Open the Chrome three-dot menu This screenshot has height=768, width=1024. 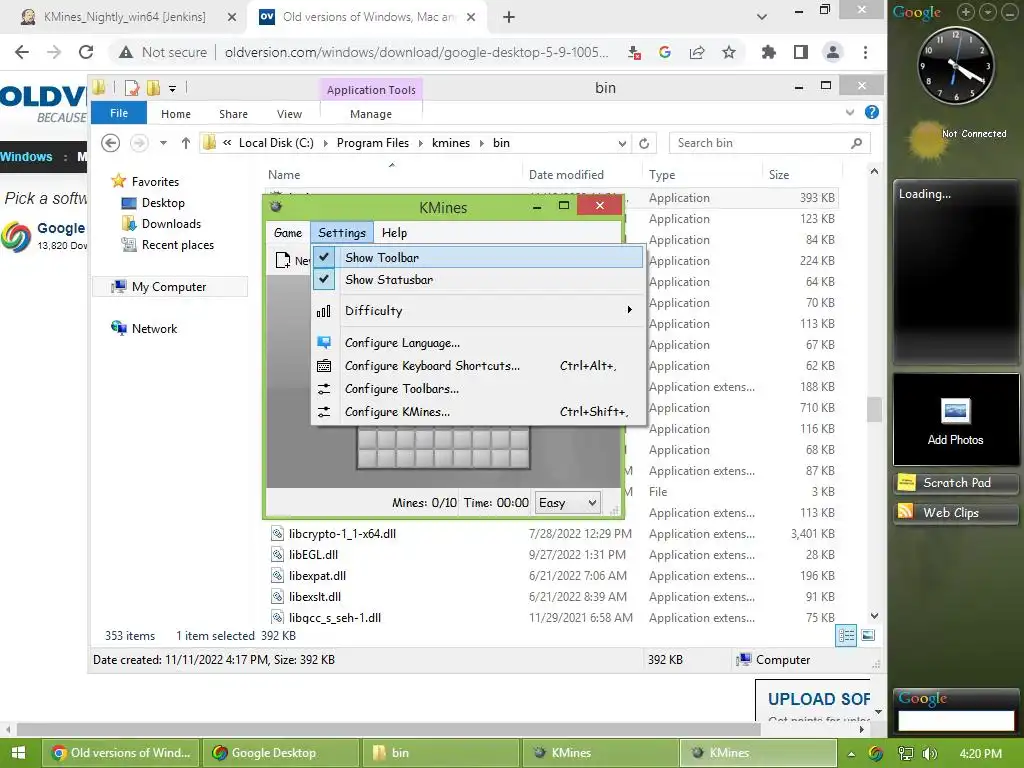[x=865, y=52]
